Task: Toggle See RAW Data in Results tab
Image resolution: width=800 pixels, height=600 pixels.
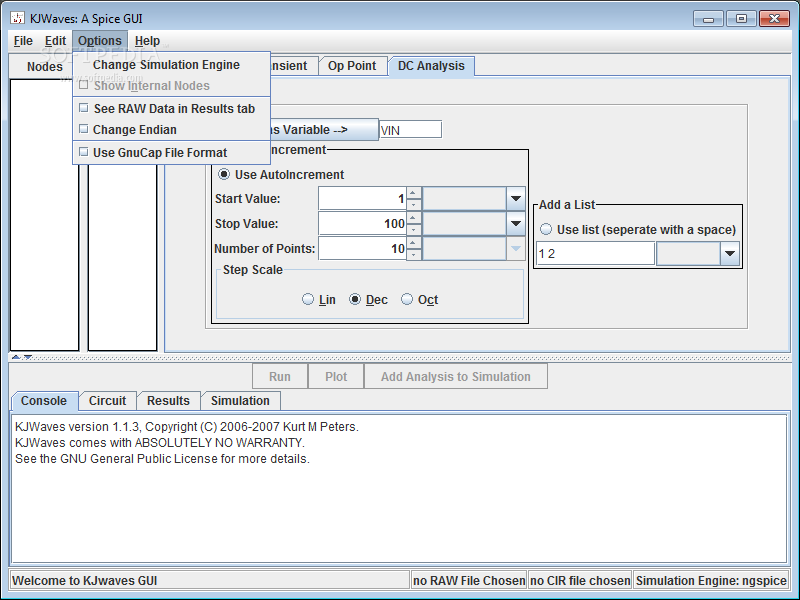Action: pyautogui.click(x=171, y=109)
